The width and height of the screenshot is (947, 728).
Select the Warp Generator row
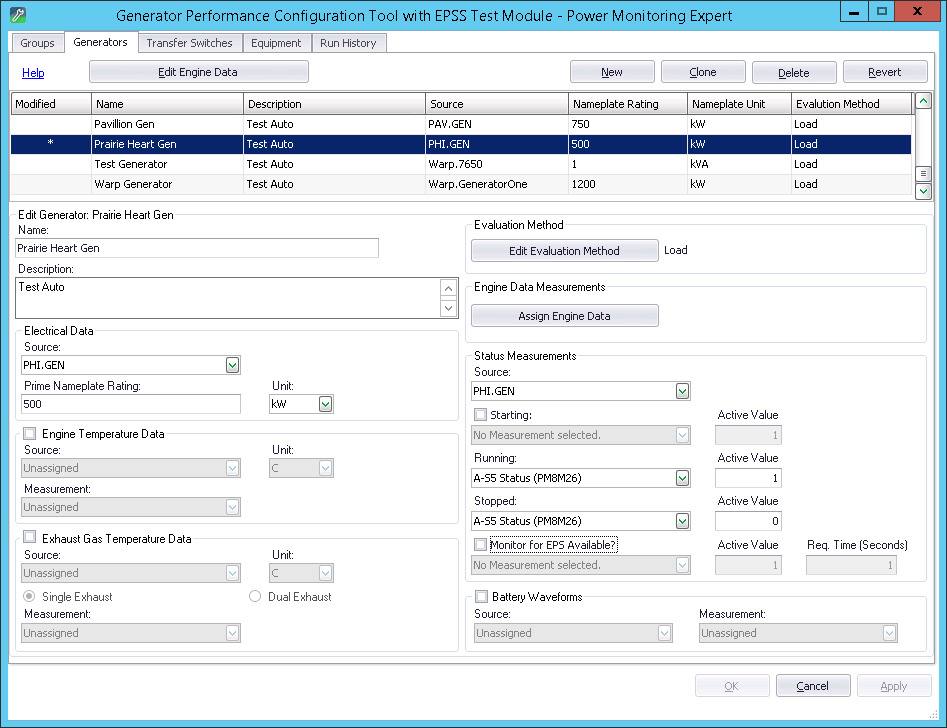pyautogui.click(x=461, y=184)
